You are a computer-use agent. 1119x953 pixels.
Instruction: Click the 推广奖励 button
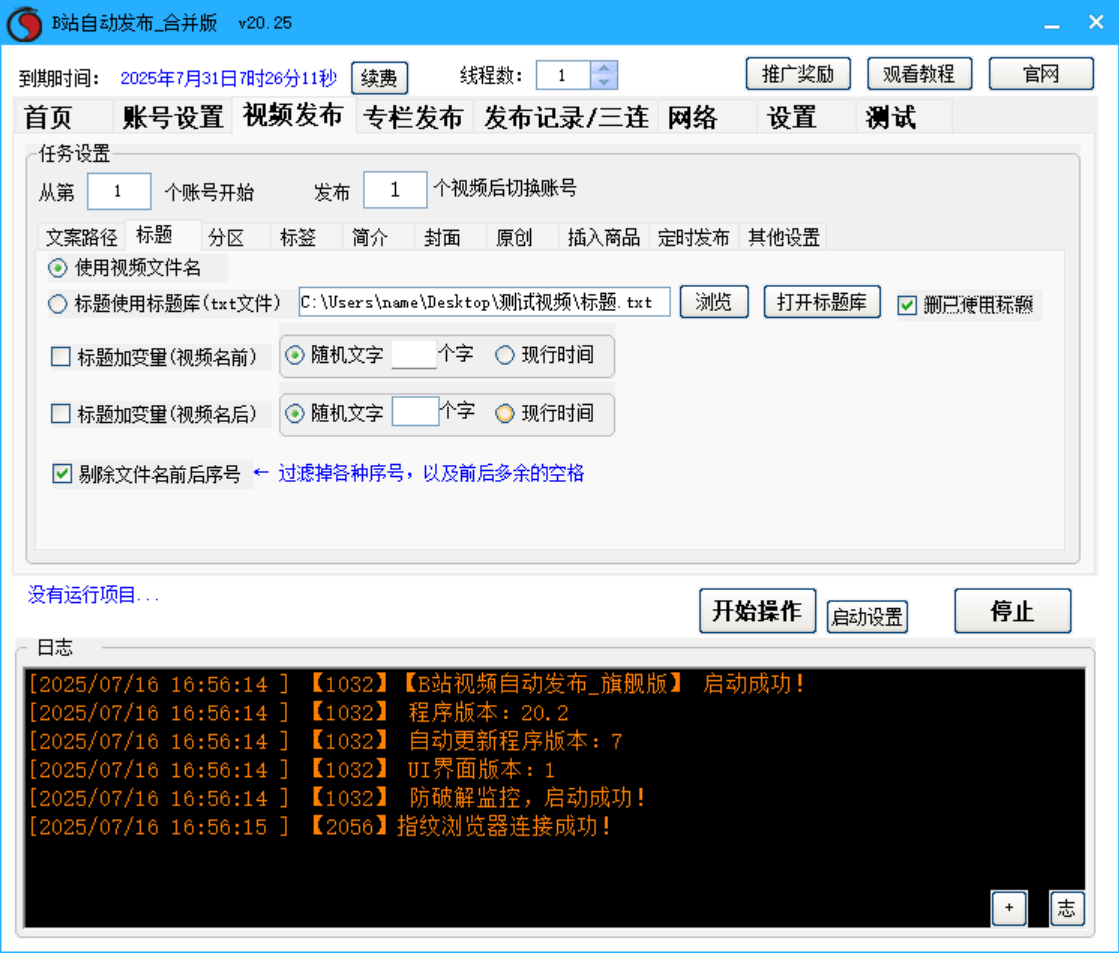[x=798, y=74]
